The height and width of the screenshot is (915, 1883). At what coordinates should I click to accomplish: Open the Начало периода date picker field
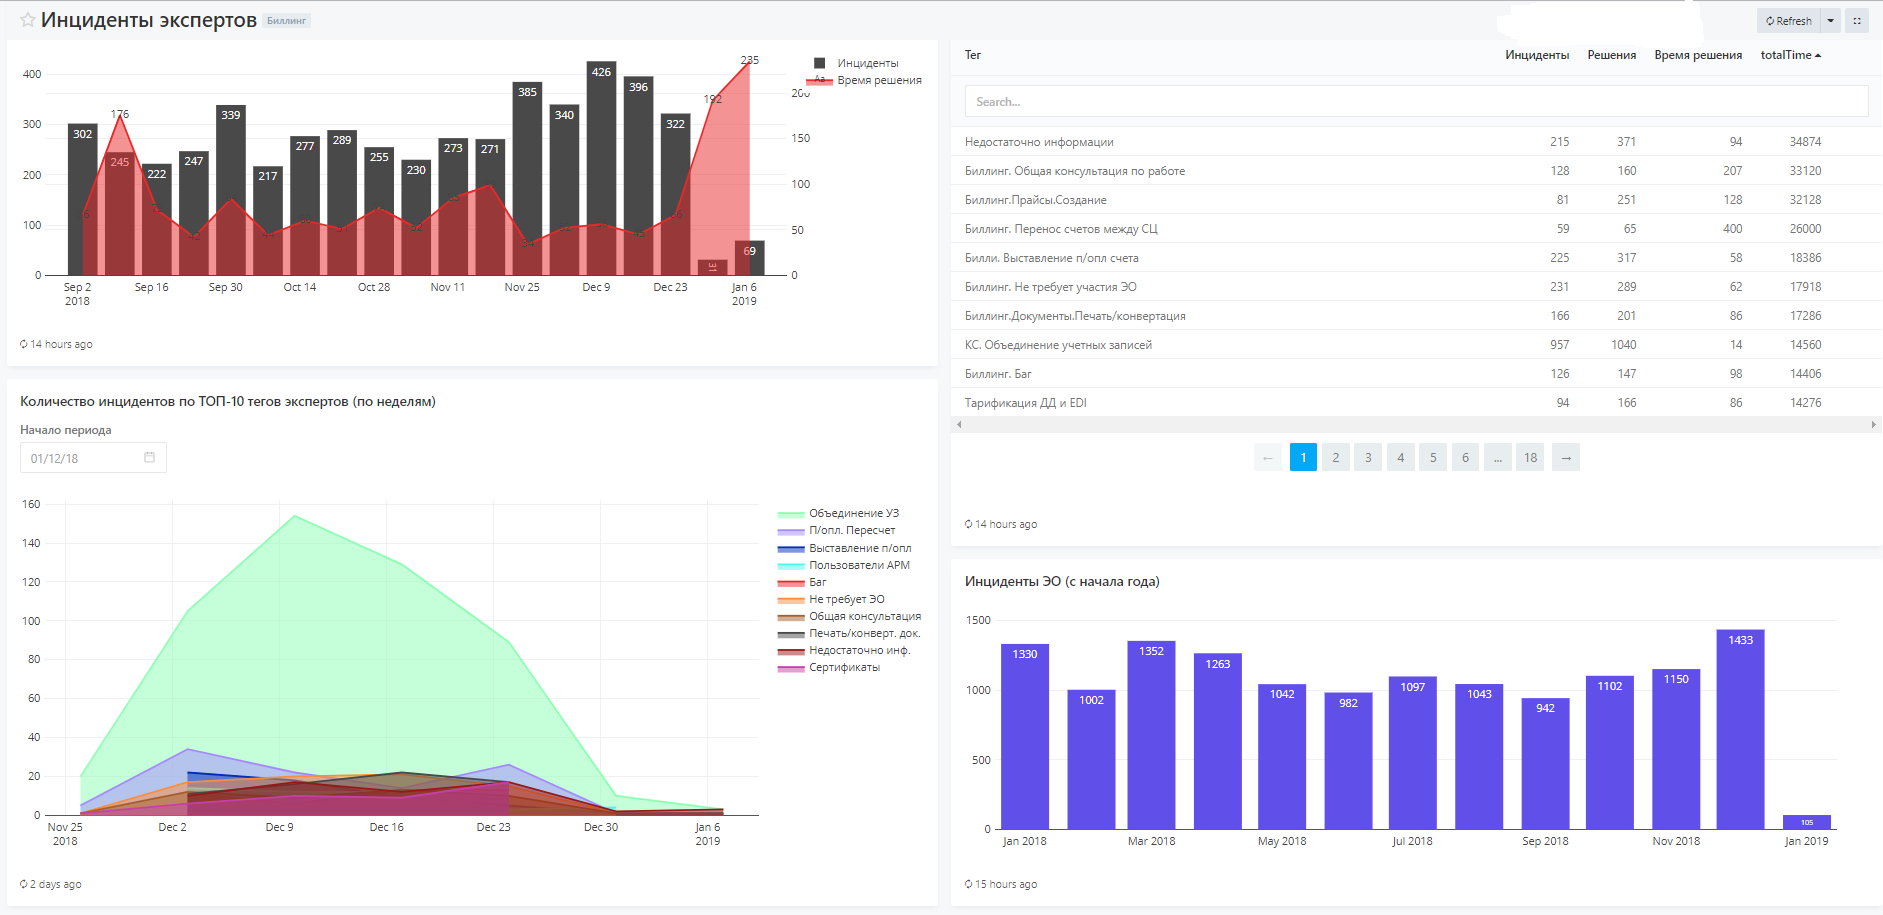(93, 458)
